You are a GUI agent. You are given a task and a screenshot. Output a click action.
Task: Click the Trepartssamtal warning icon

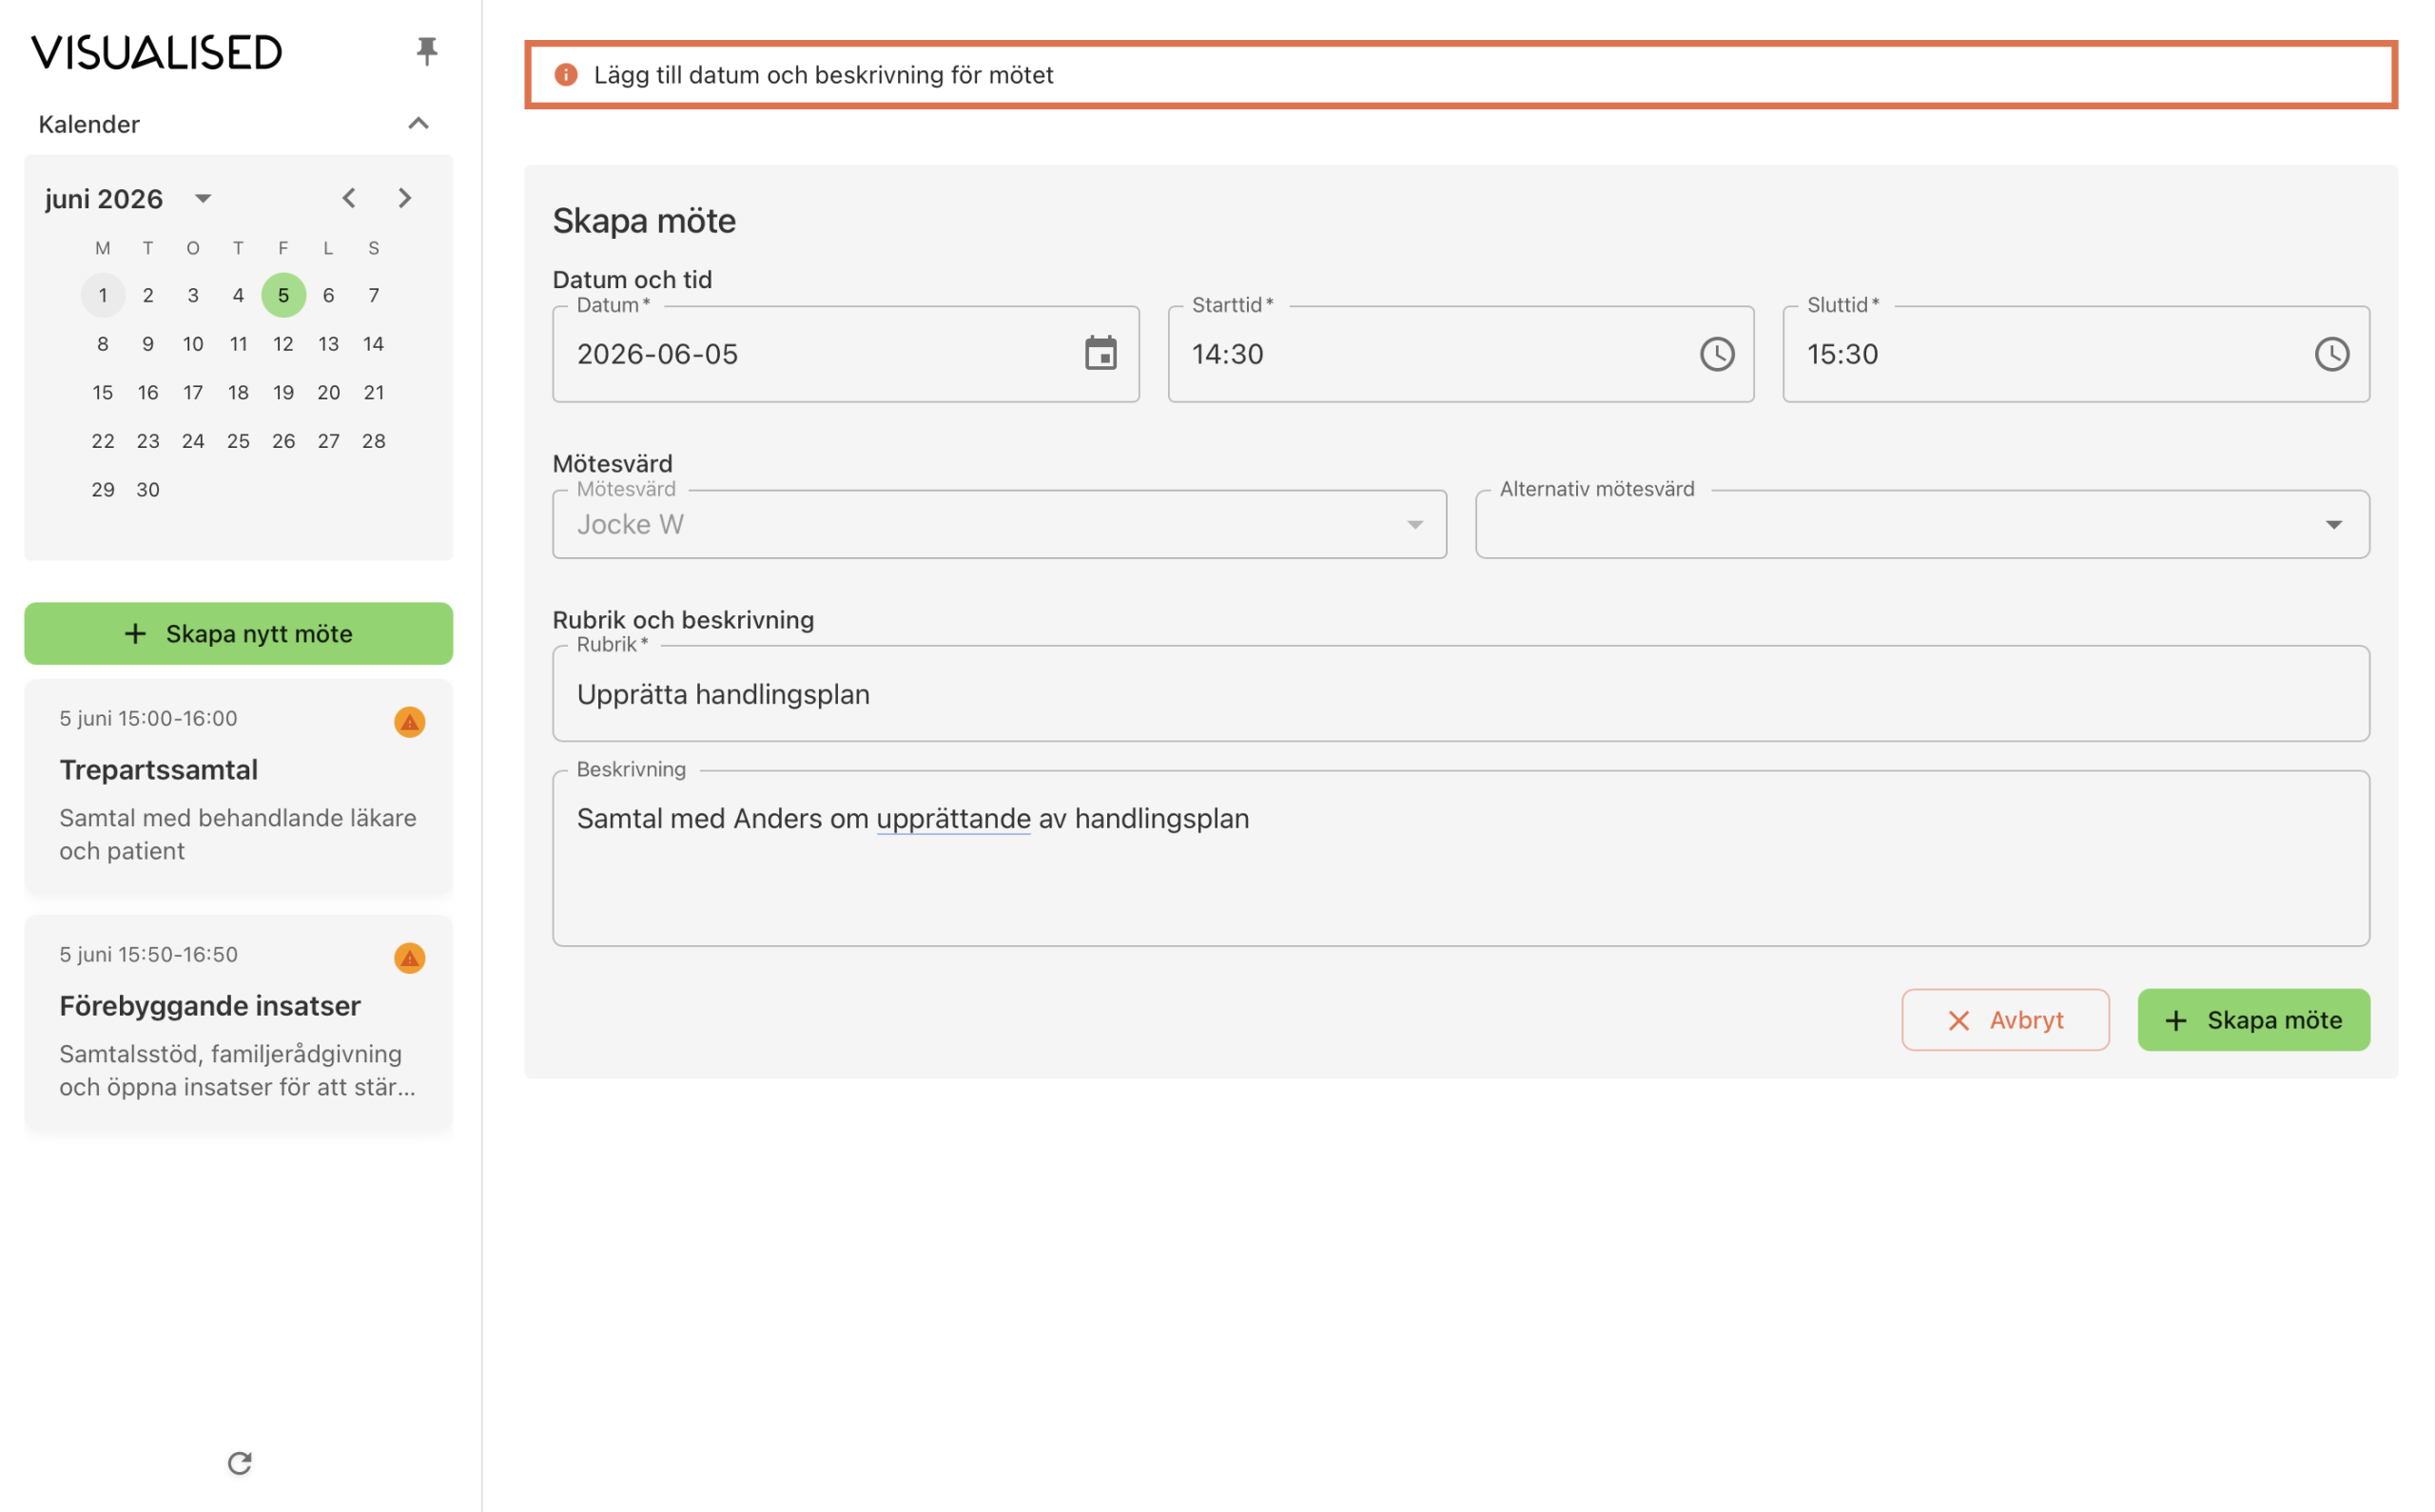click(x=410, y=722)
